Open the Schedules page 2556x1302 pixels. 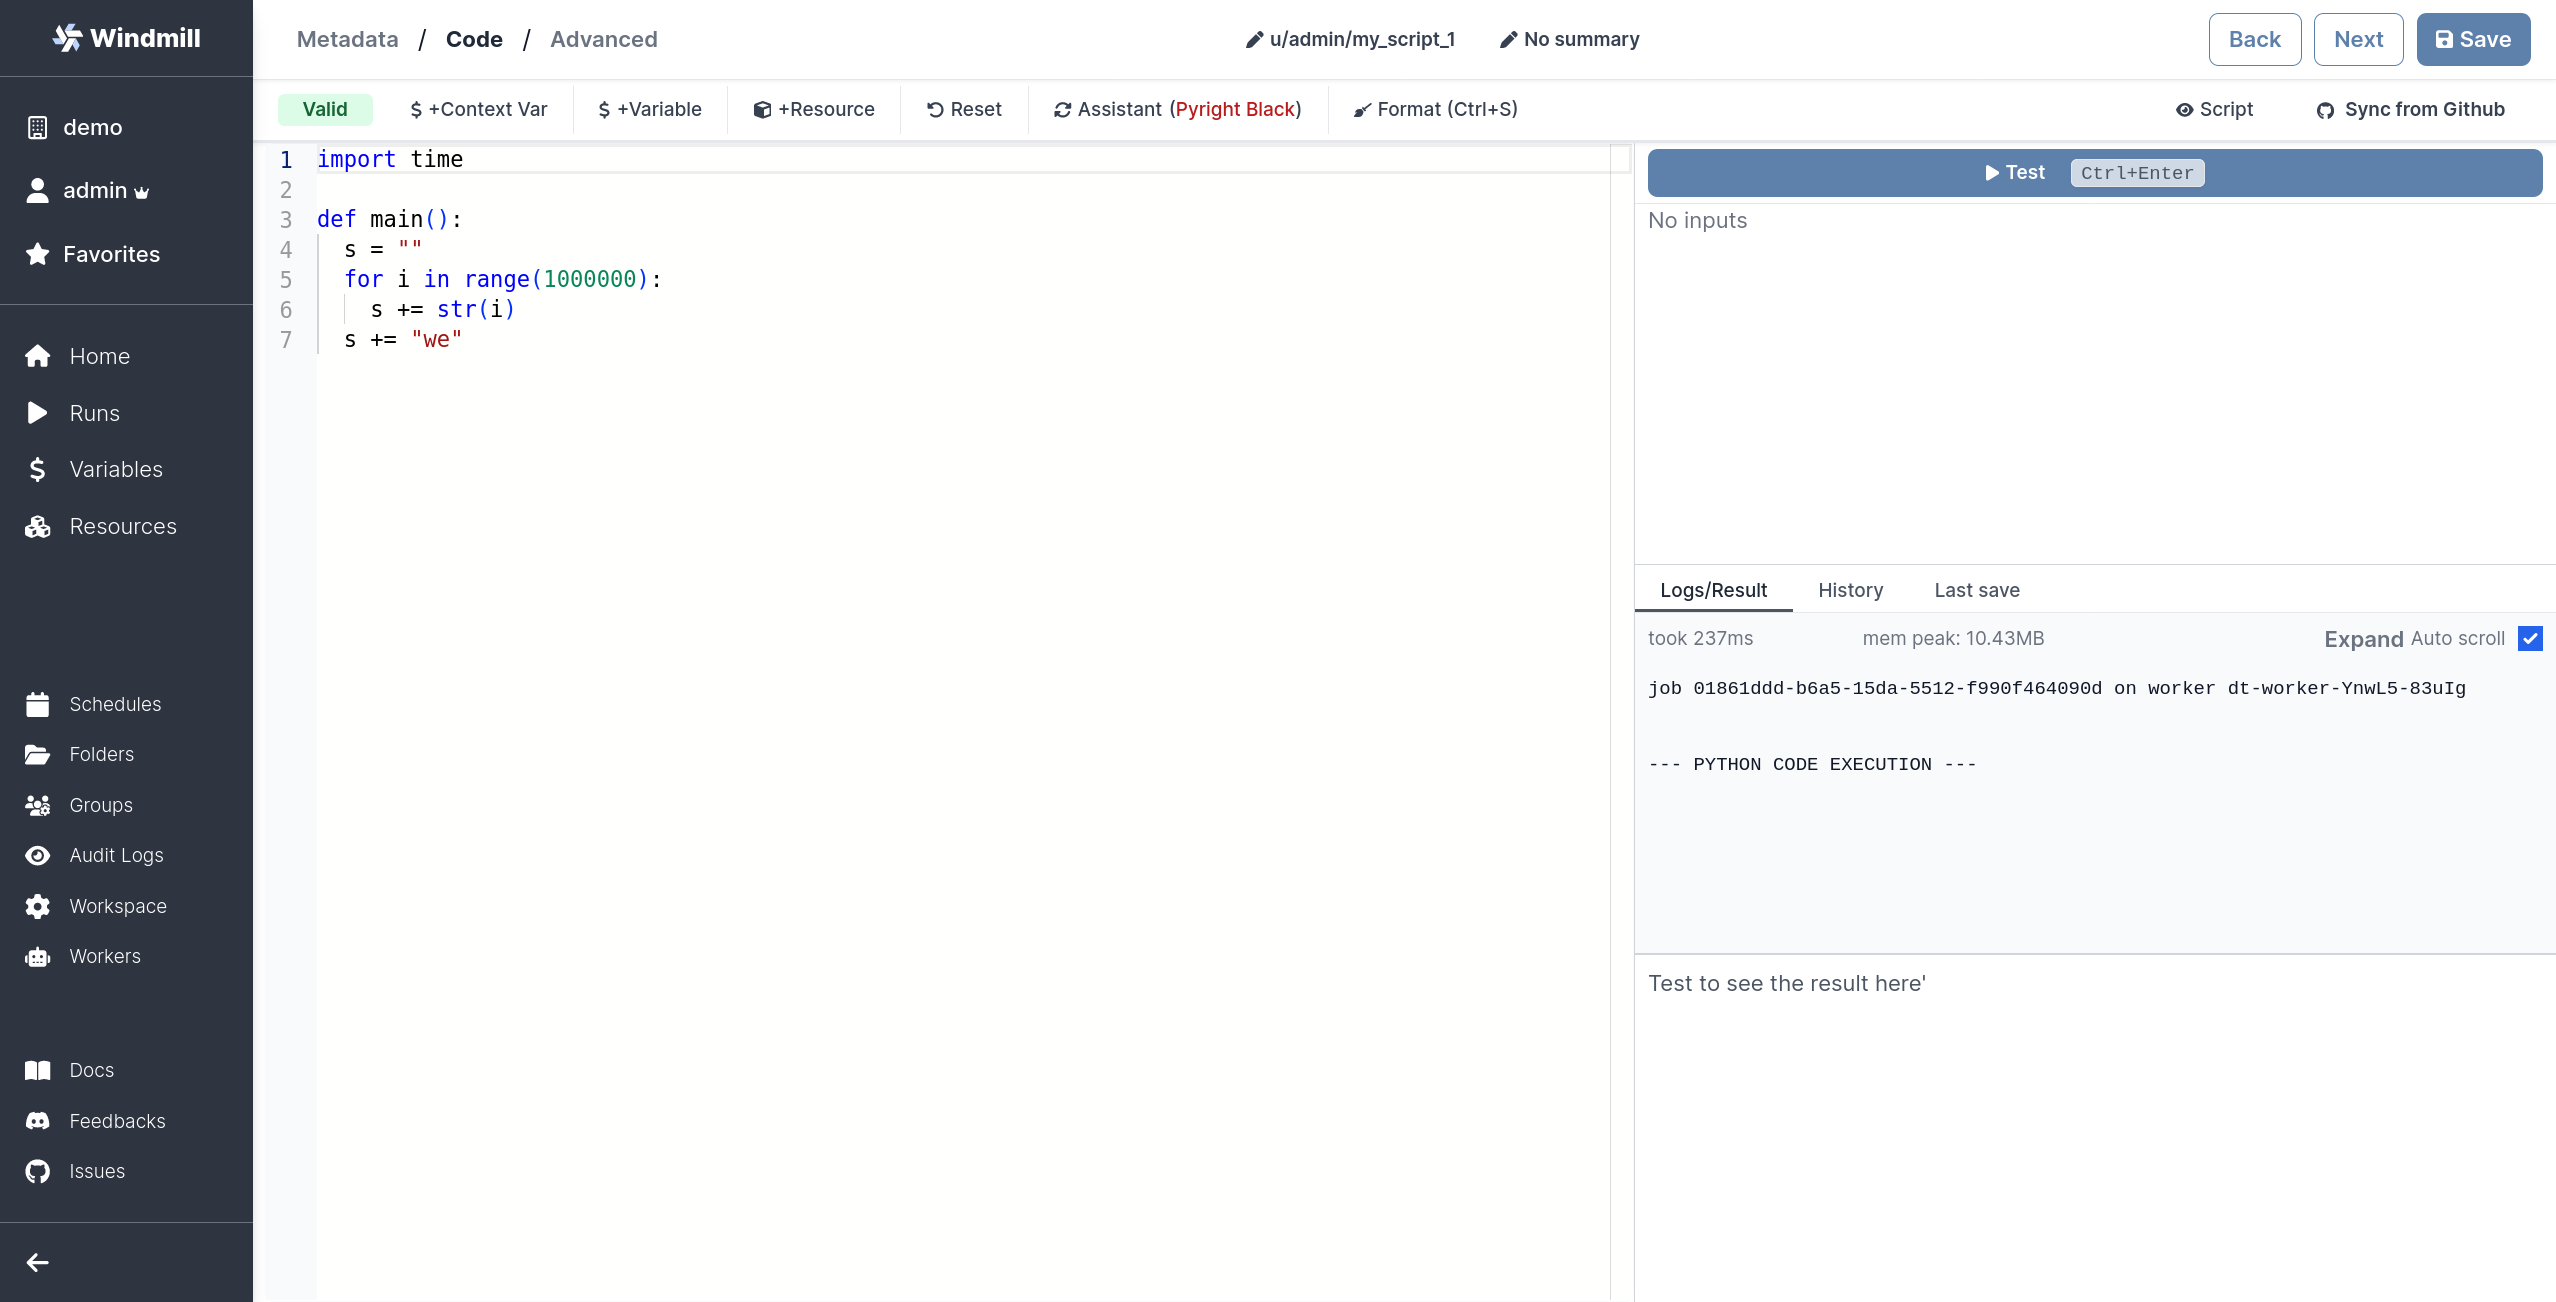[115, 704]
